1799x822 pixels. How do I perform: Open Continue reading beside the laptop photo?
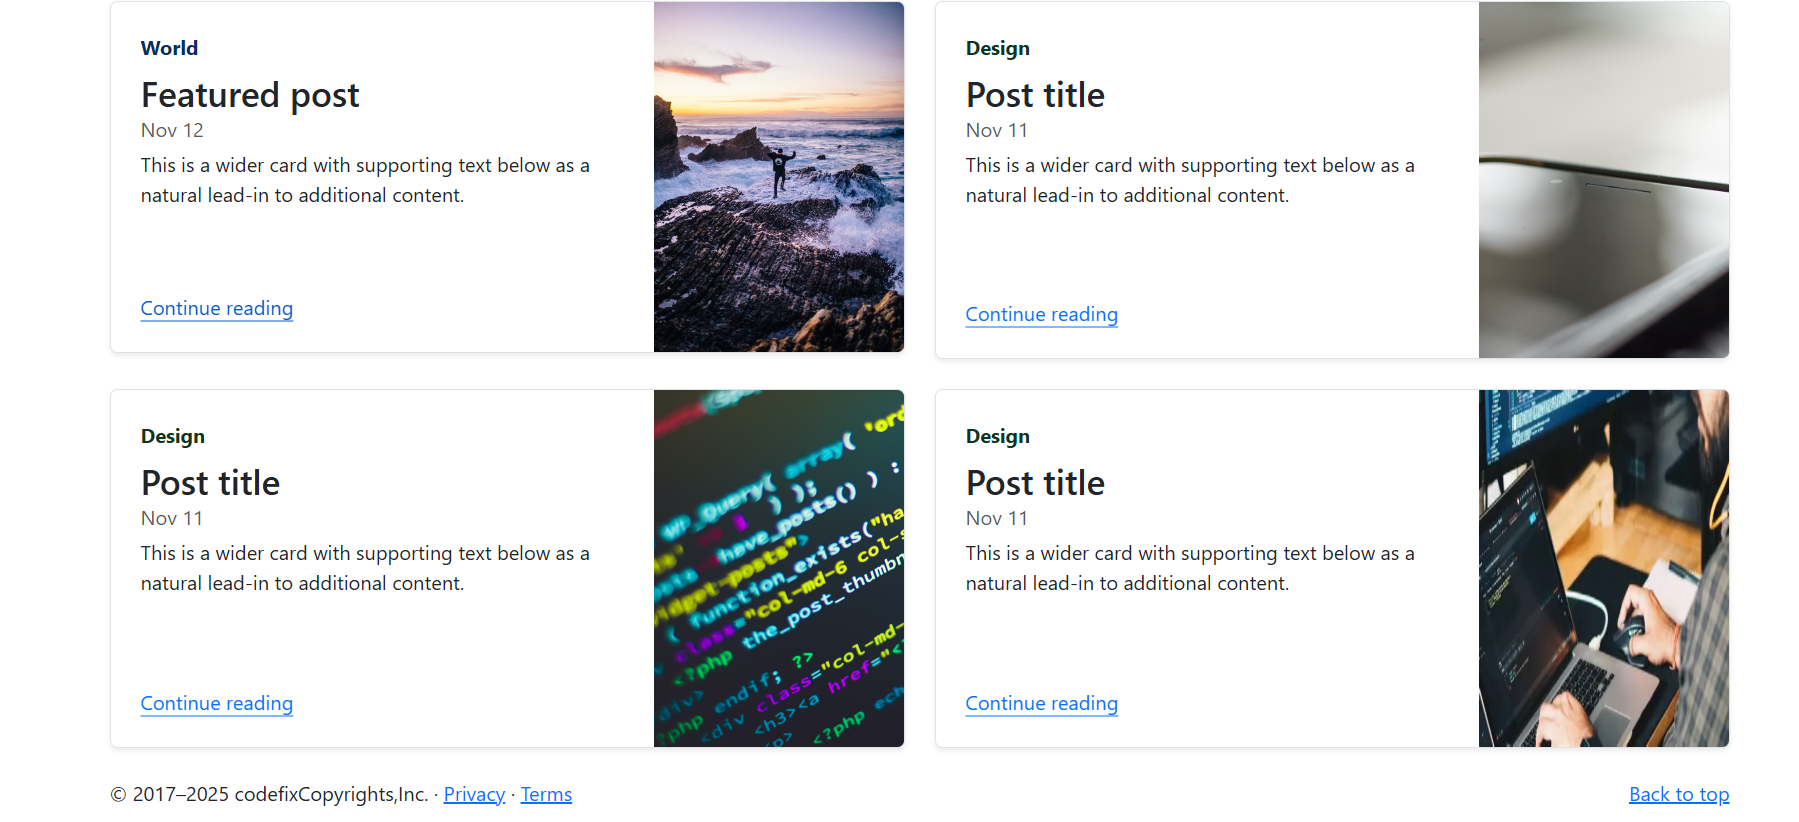1041,703
